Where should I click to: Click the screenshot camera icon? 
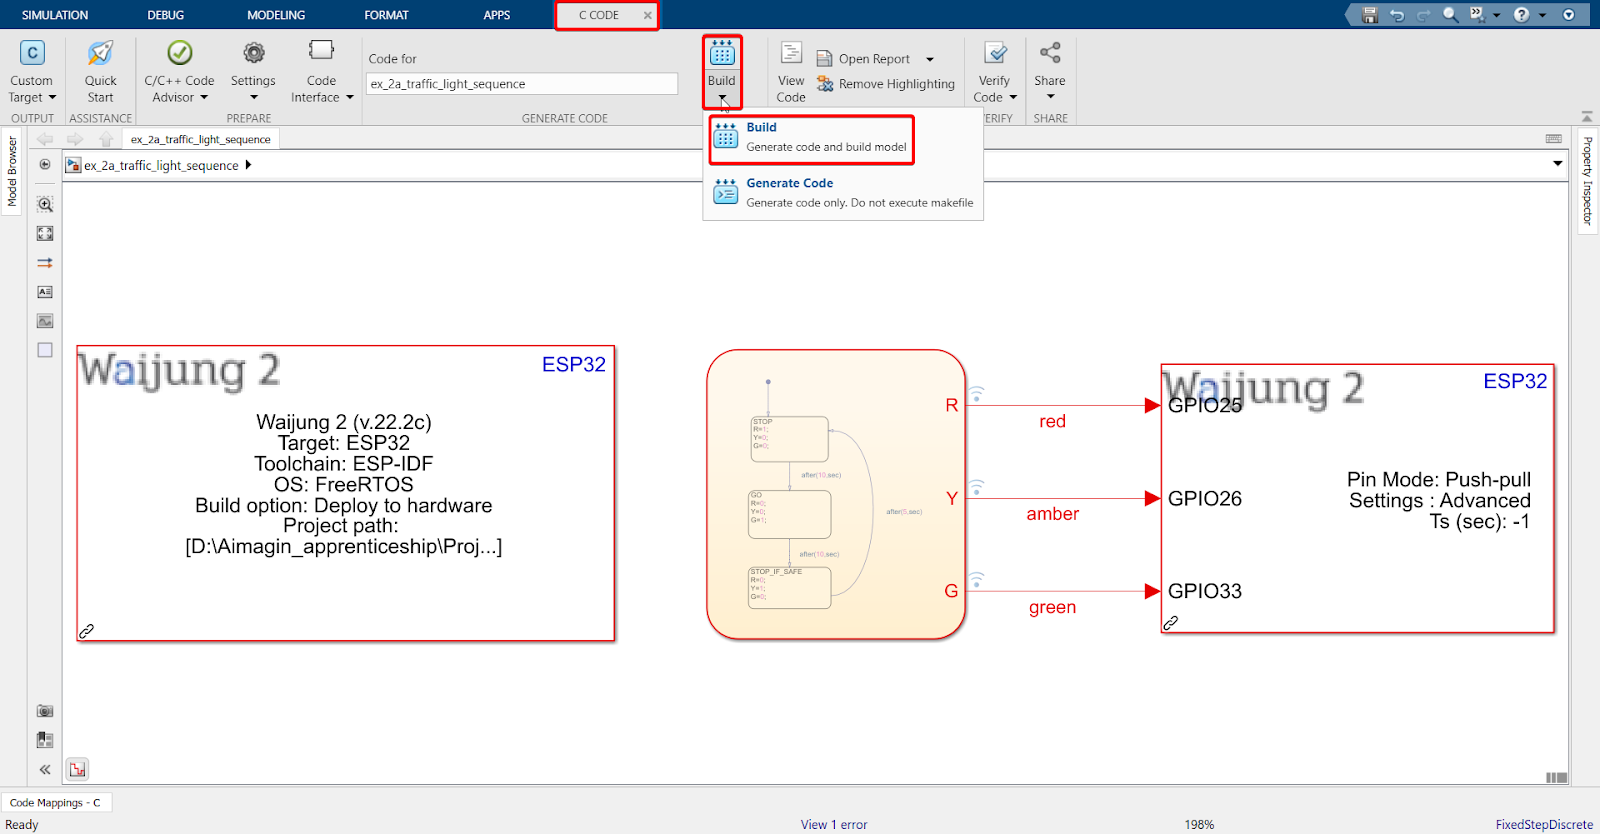tap(45, 711)
